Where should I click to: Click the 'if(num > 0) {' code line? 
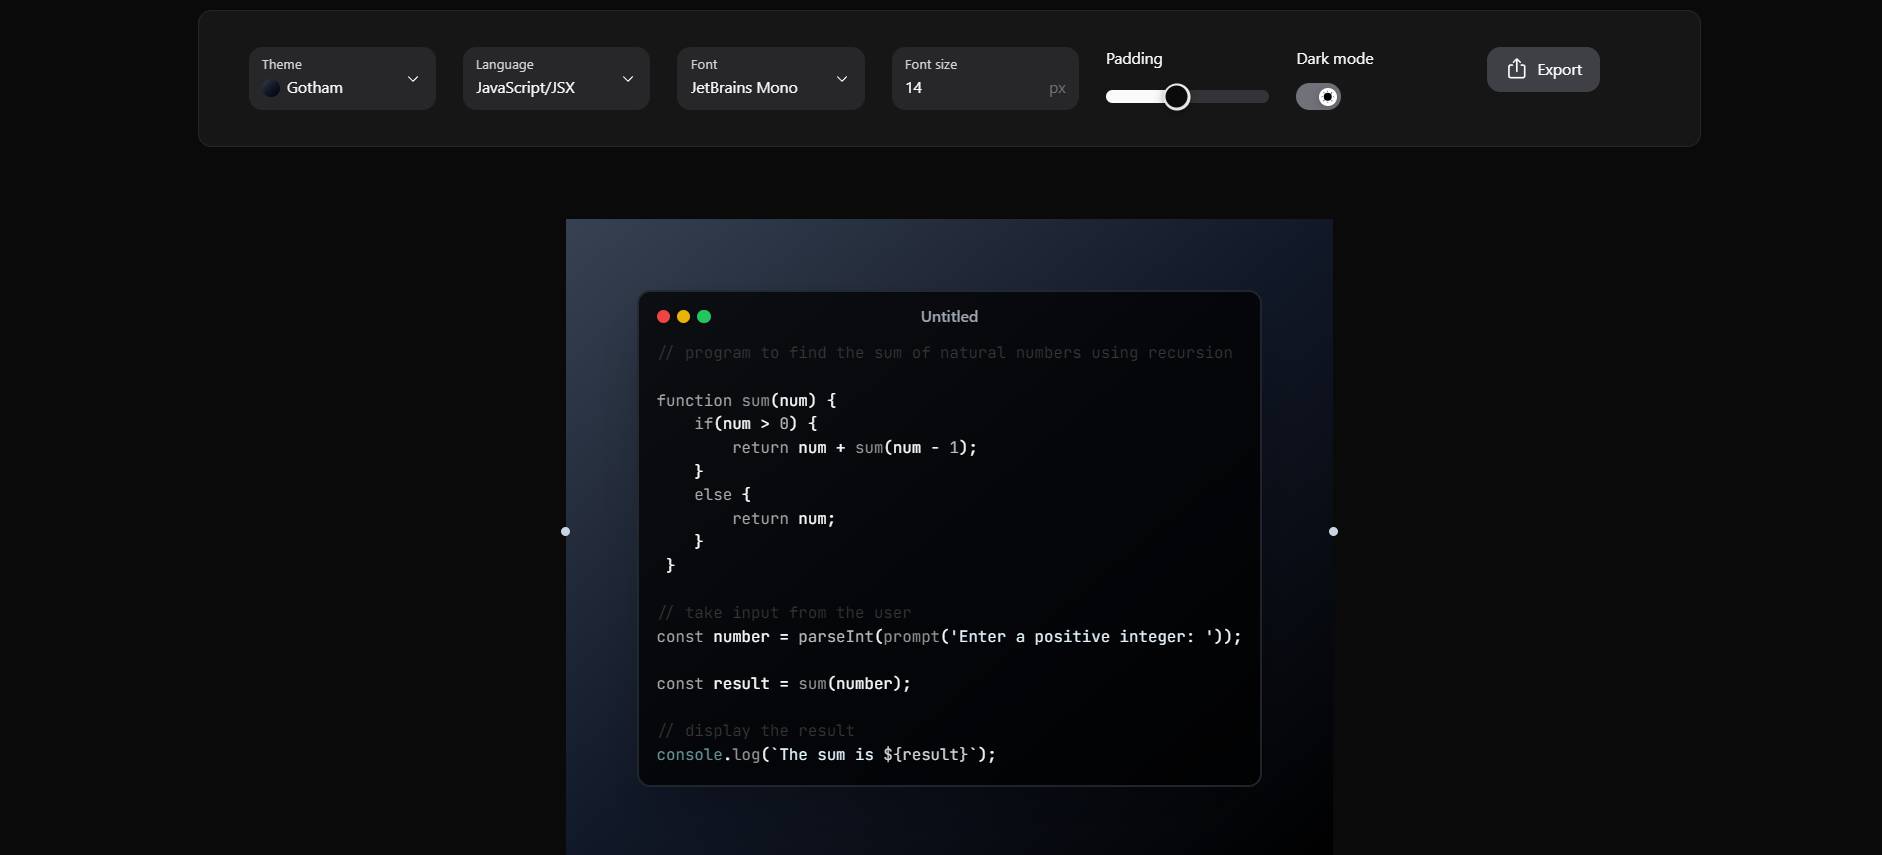(x=756, y=424)
